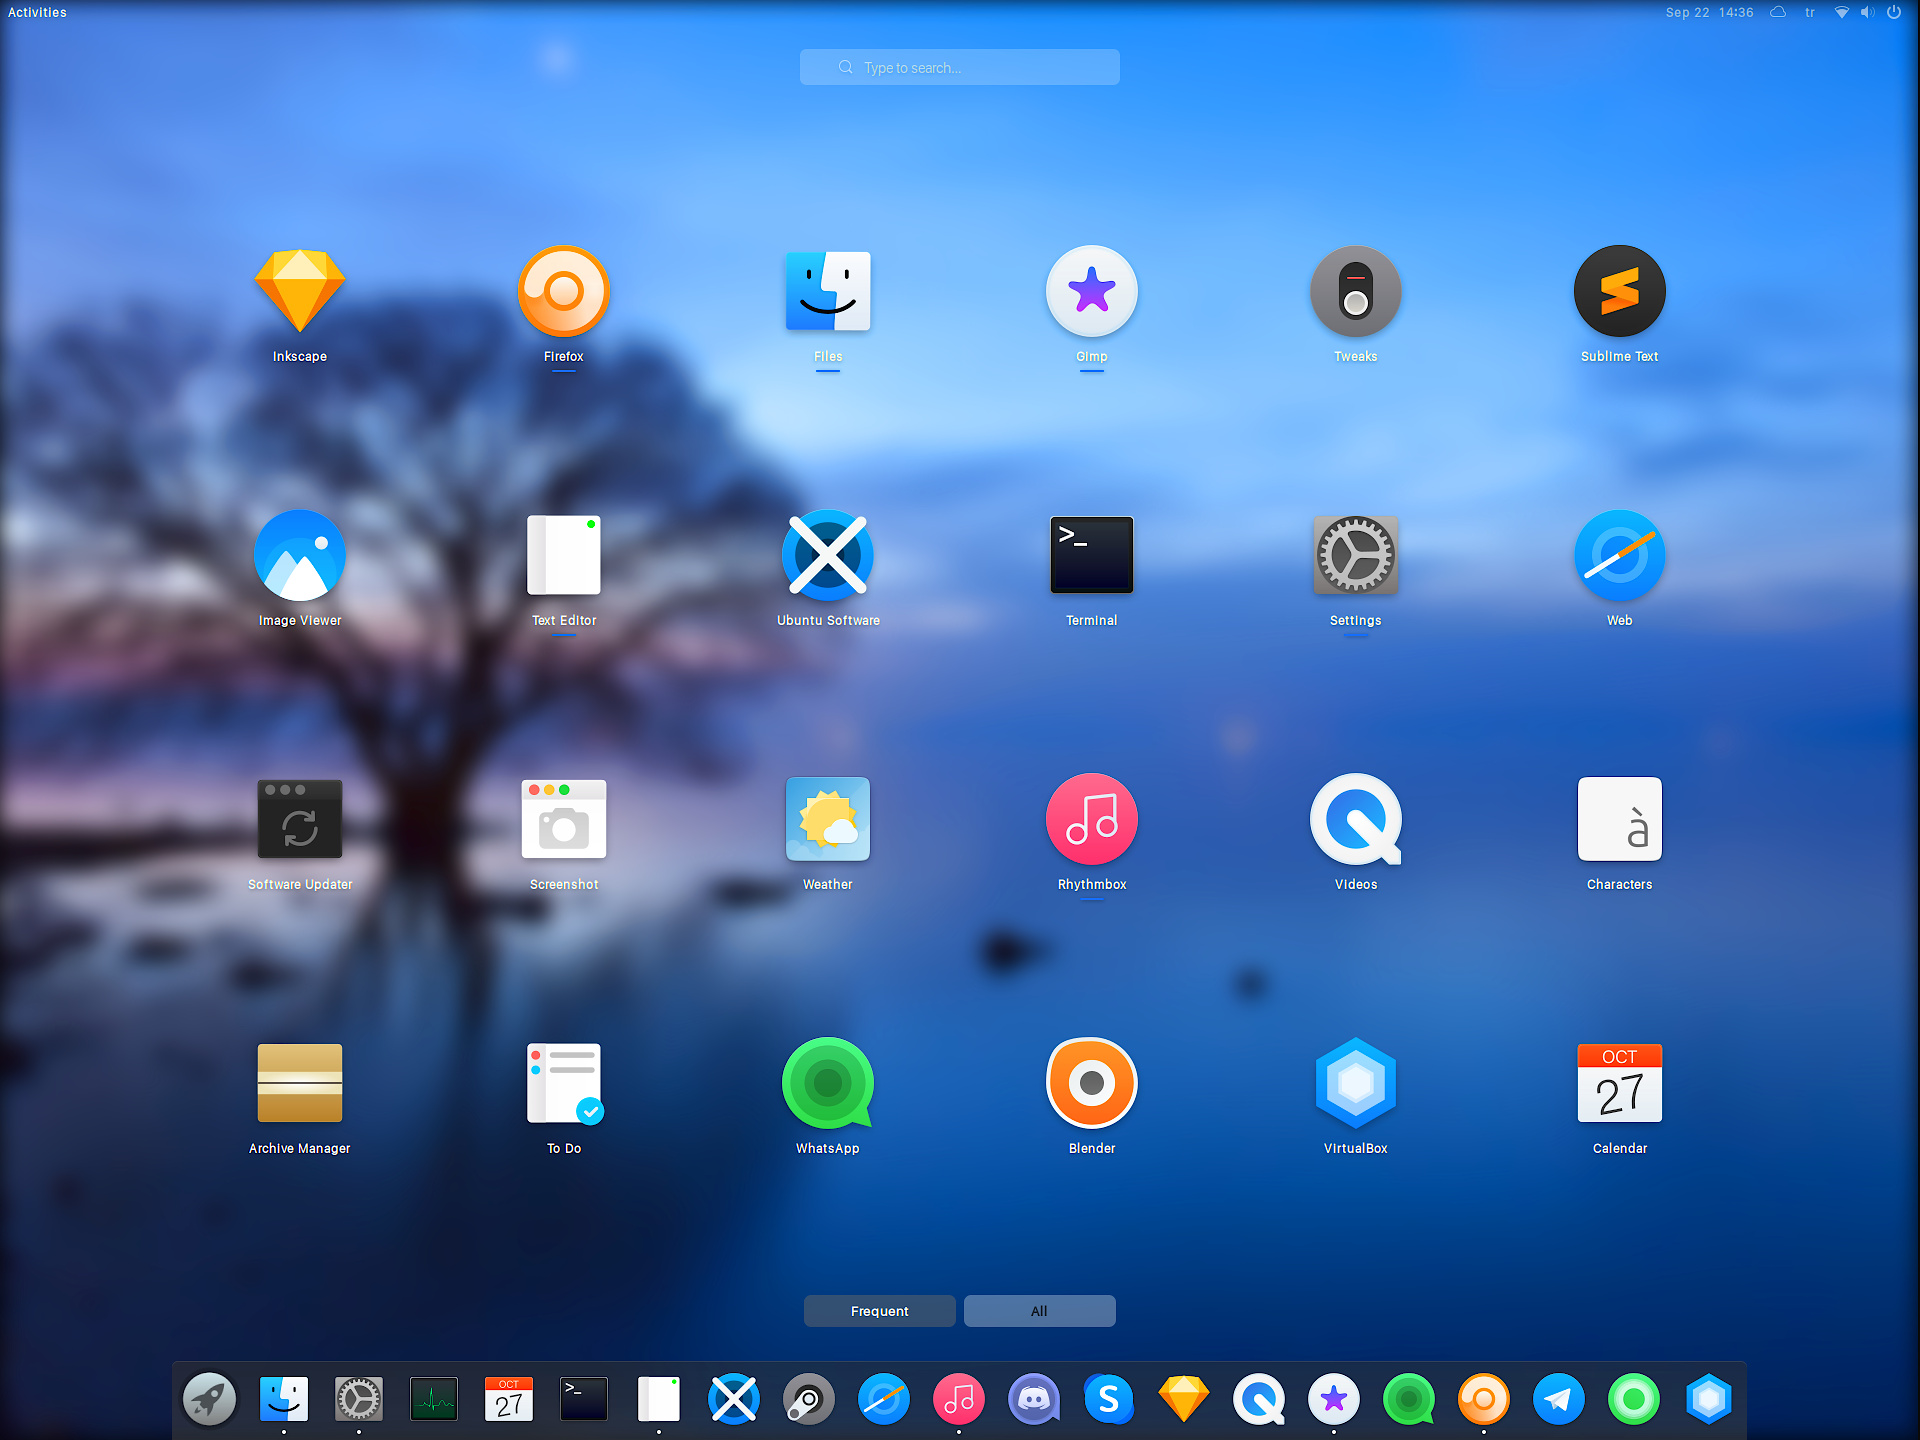The height and width of the screenshot is (1440, 1920).
Task: Open the Gimp star icon in the dock
Action: 1334,1399
